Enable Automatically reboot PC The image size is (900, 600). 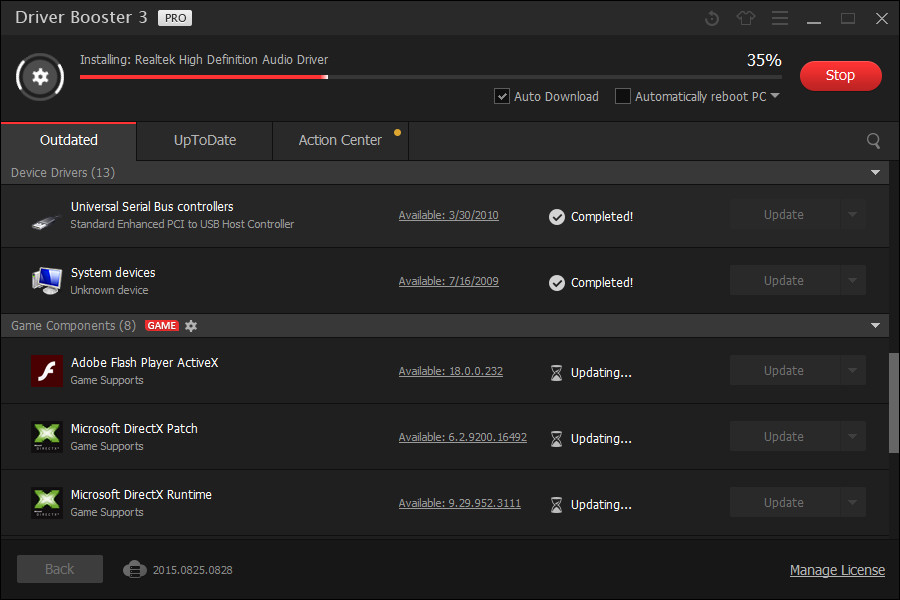click(623, 96)
